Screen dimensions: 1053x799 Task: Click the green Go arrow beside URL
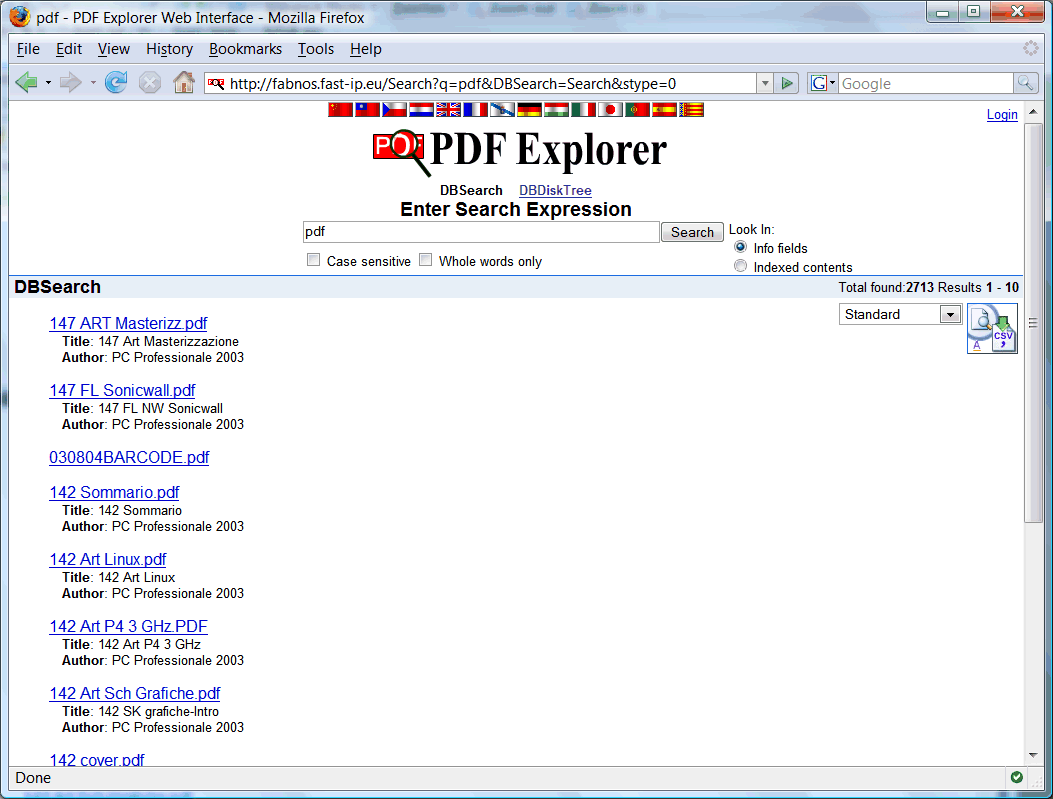788,84
